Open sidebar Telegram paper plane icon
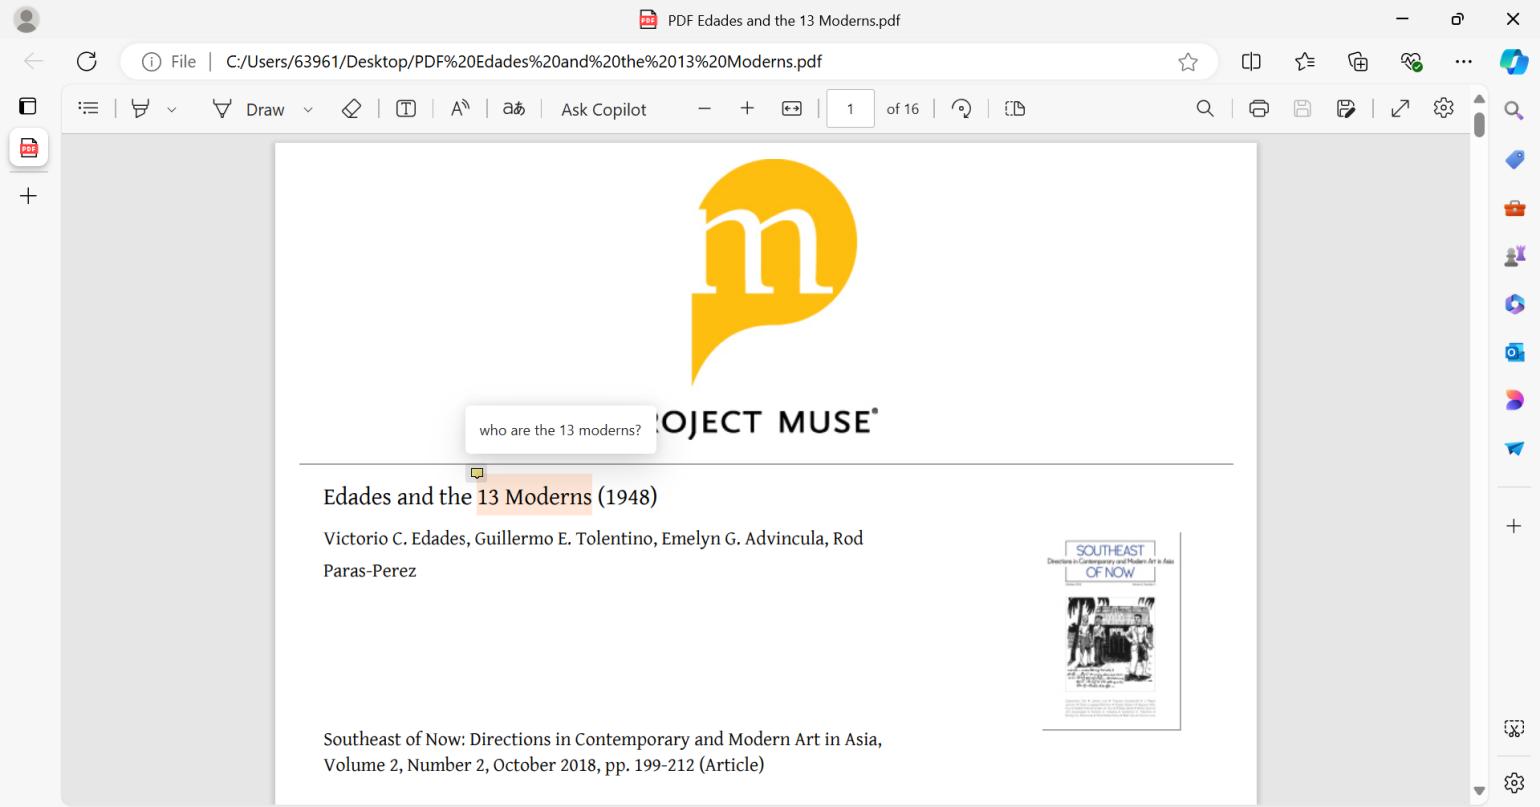The height and width of the screenshot is (807, 1540). [x=1514, y=448]
